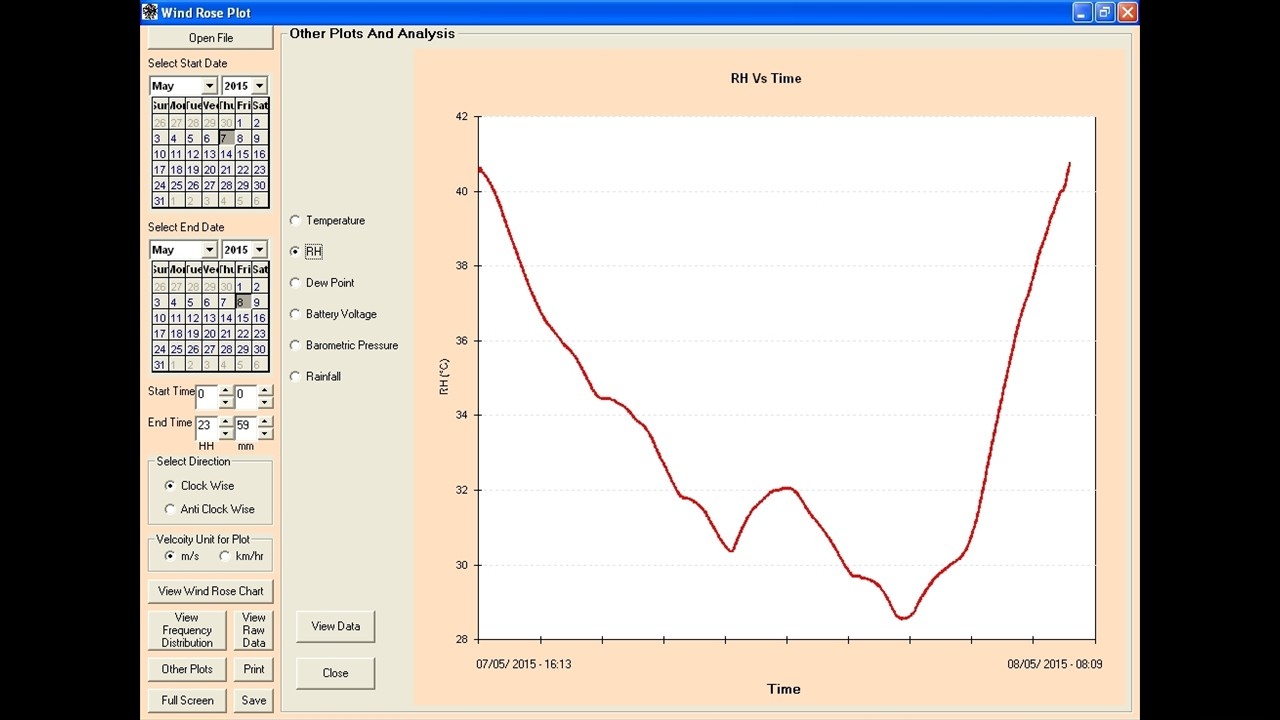
Task: Click the chart title RH Vs Time
Action: coord(766,78)
